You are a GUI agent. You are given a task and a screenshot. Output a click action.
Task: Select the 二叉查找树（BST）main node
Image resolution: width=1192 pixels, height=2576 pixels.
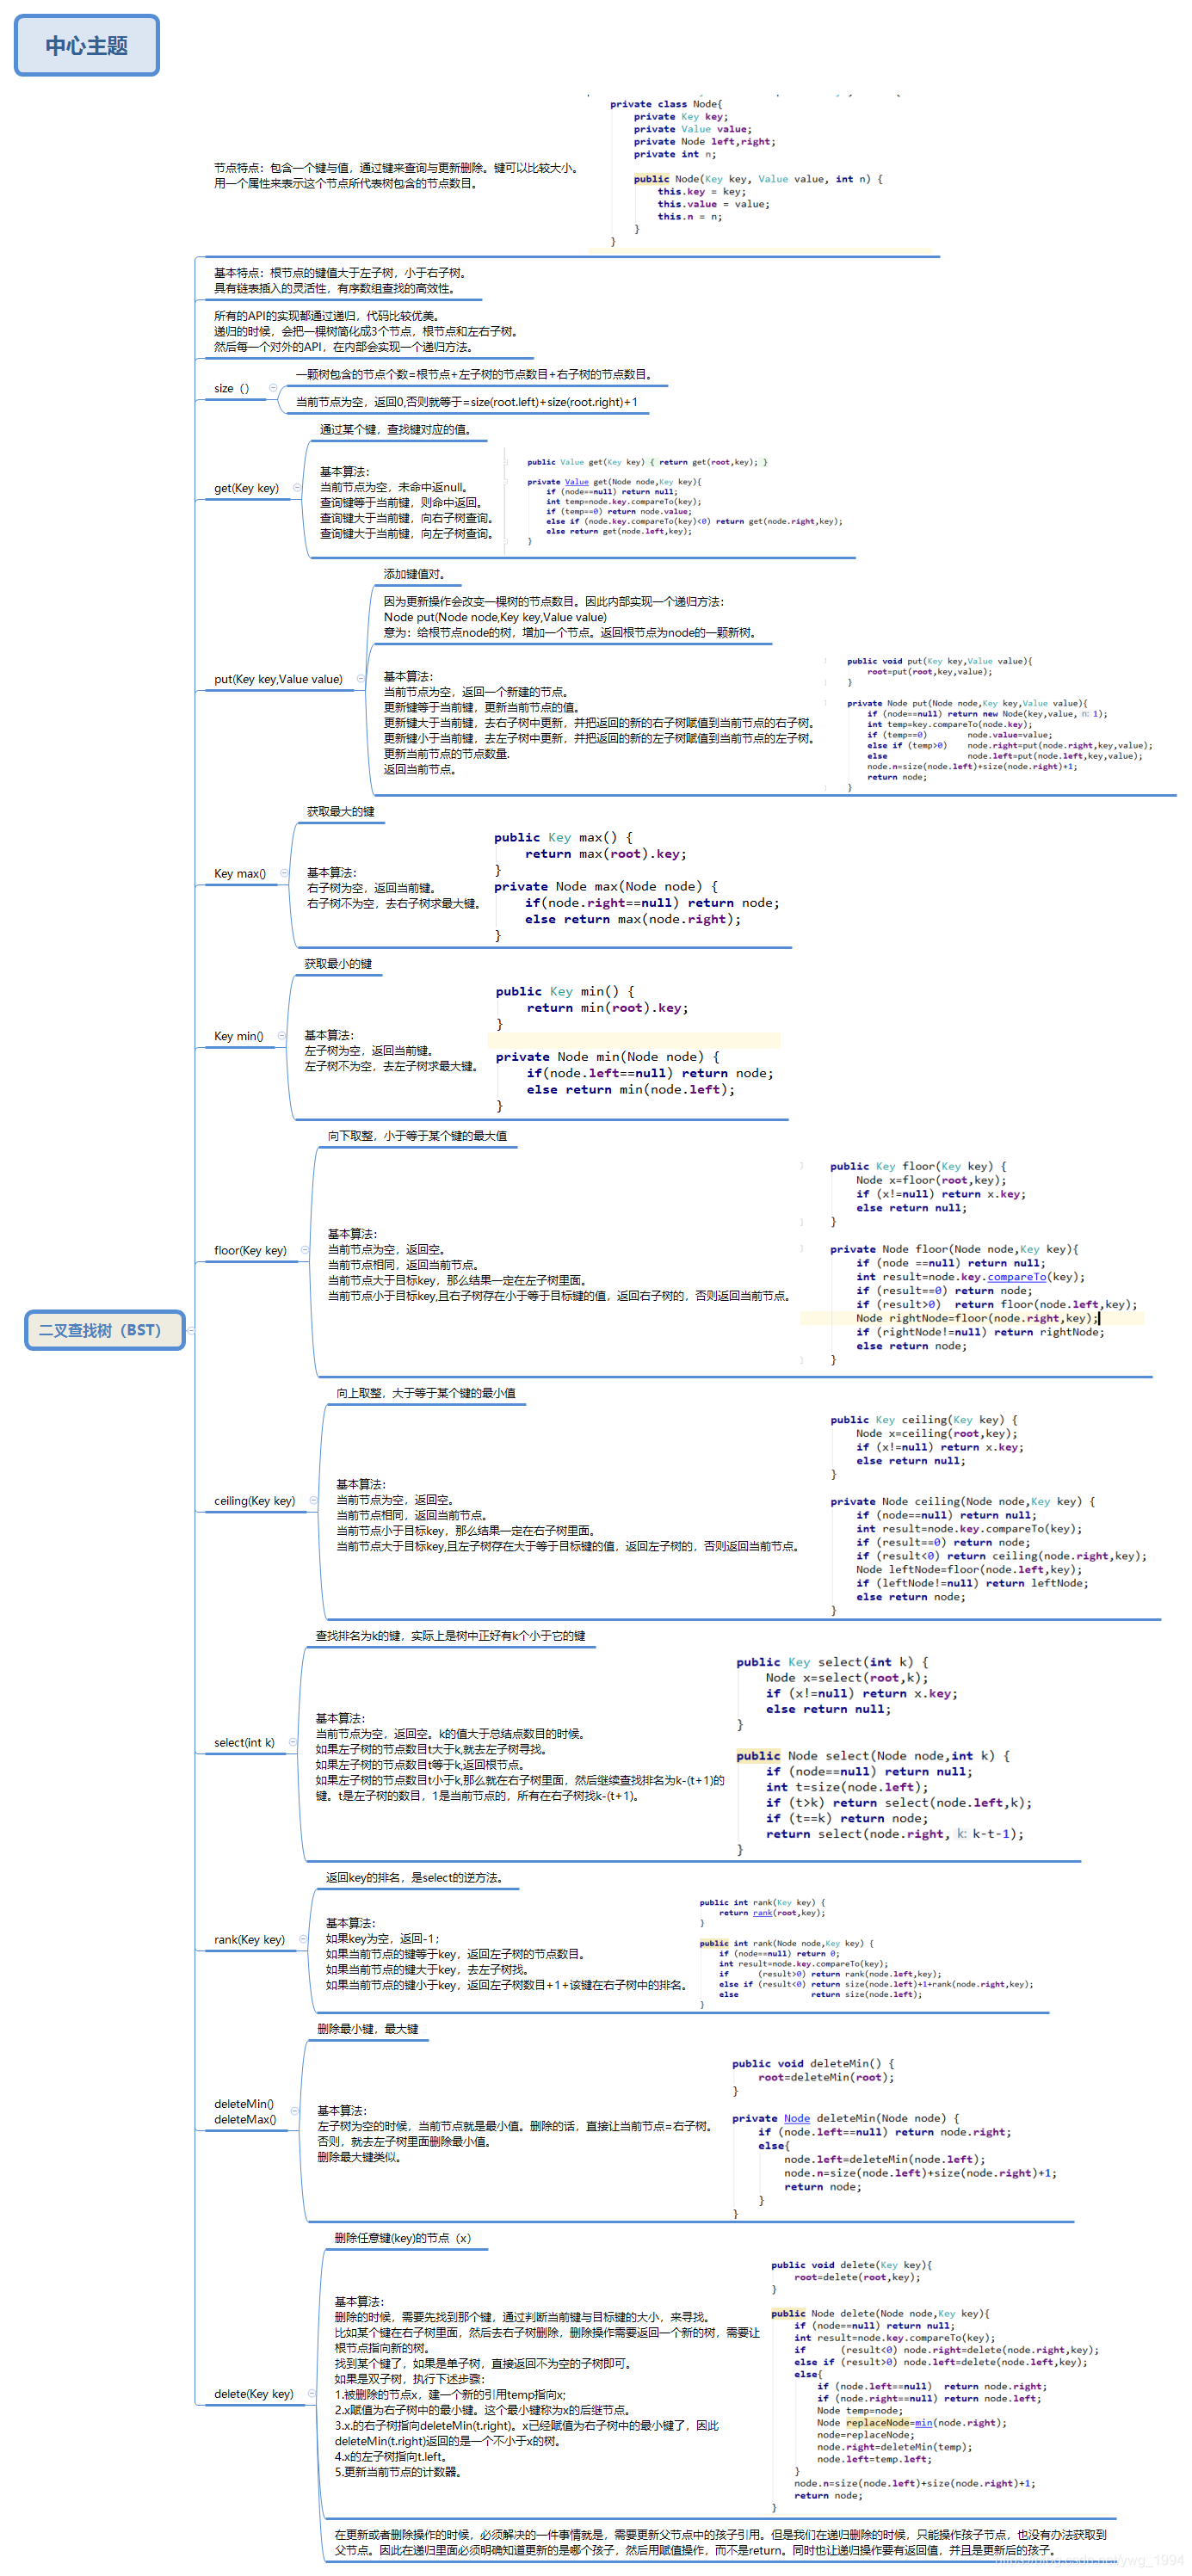105,1330
